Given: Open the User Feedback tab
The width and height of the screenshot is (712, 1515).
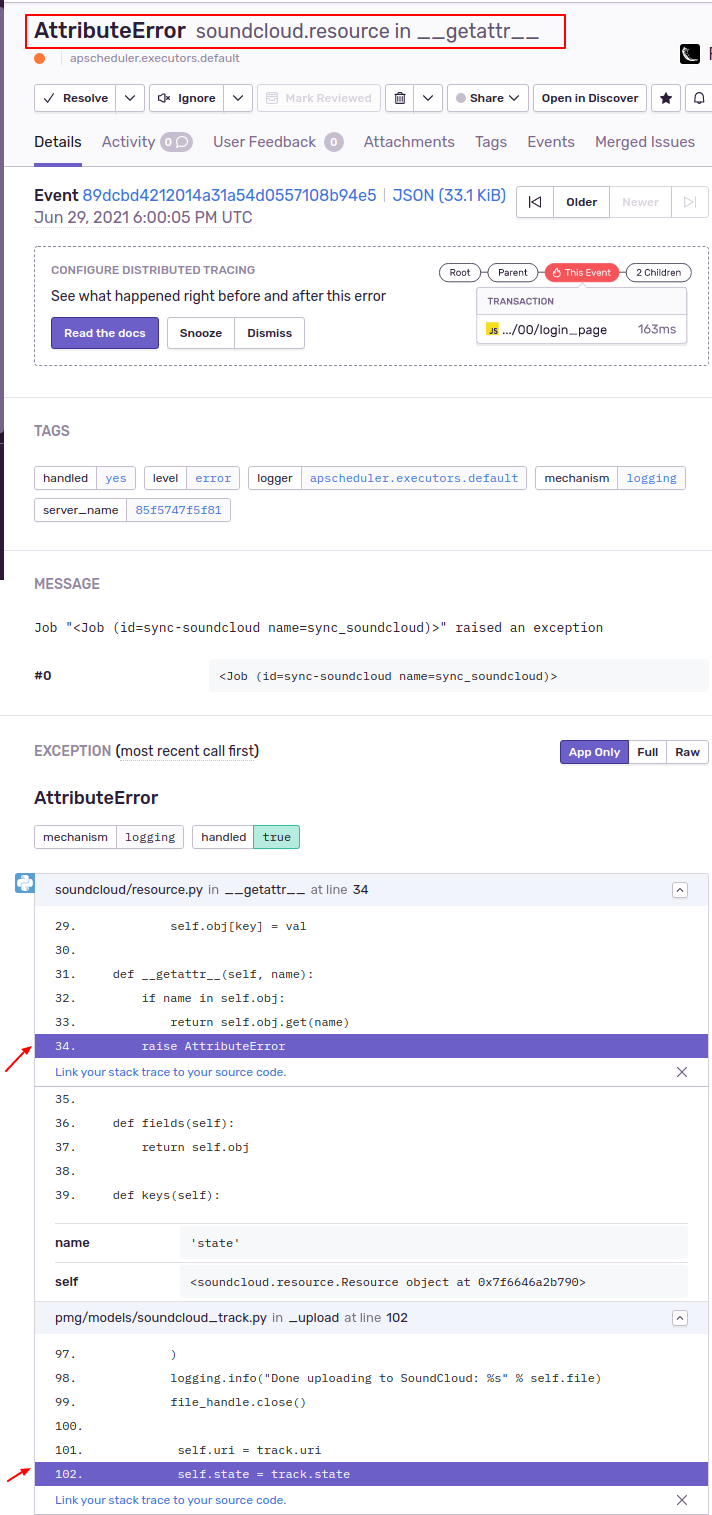Looking at the screenshot, I should click(x=278, y=142).
